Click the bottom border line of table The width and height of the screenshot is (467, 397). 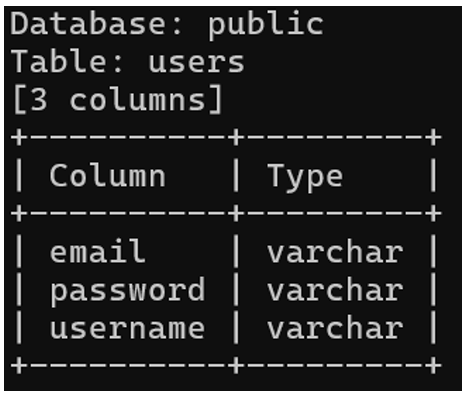[226, 366]
